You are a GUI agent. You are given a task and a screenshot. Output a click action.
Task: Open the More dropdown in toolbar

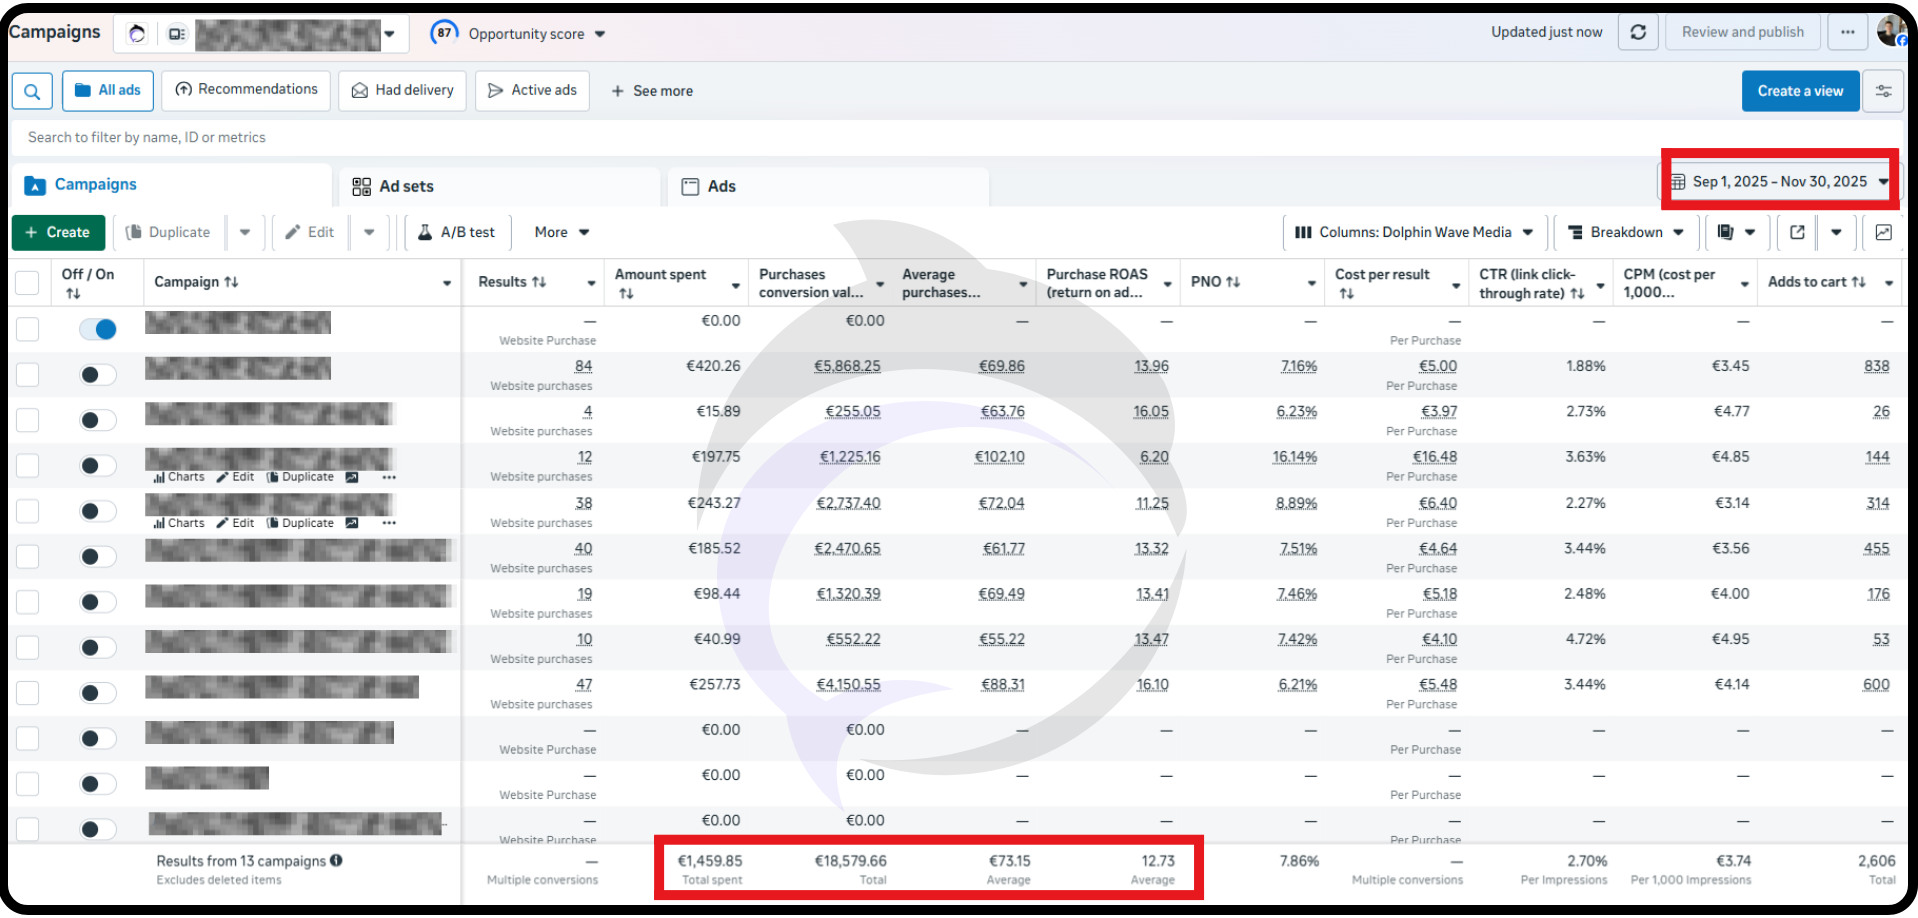562,232
